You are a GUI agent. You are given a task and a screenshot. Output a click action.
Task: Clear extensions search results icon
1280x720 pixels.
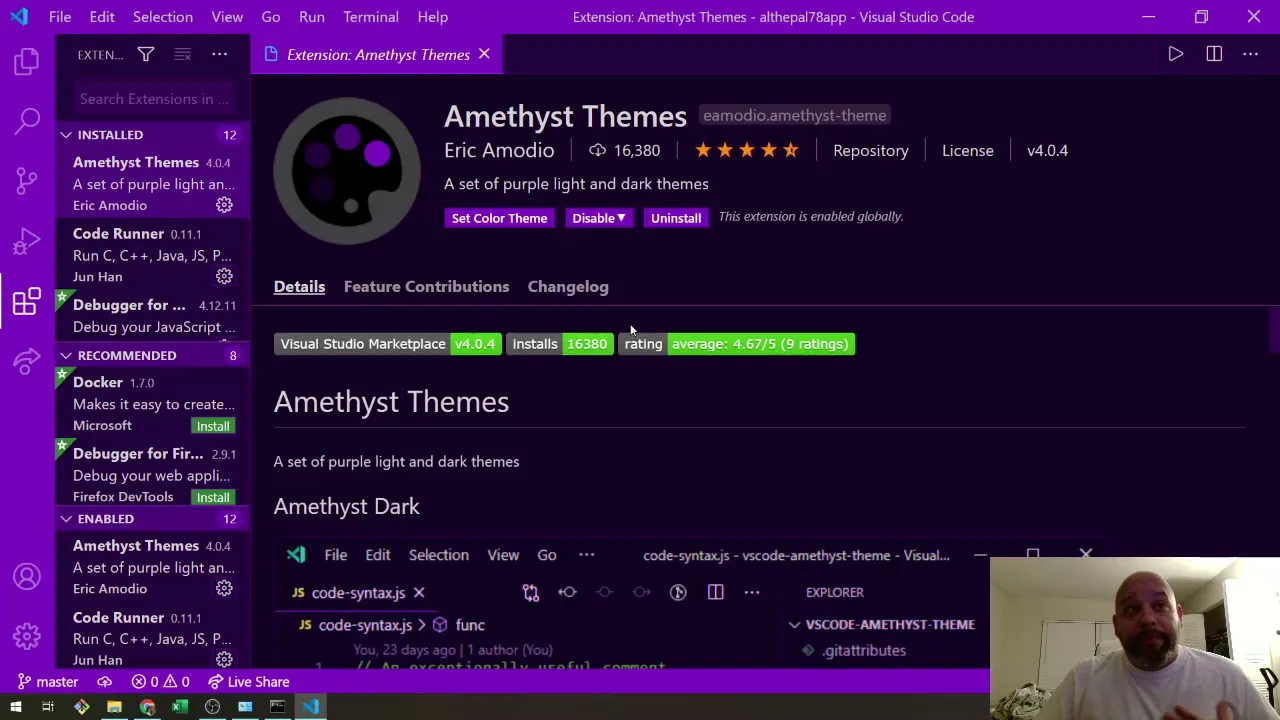tap(182, 55)
